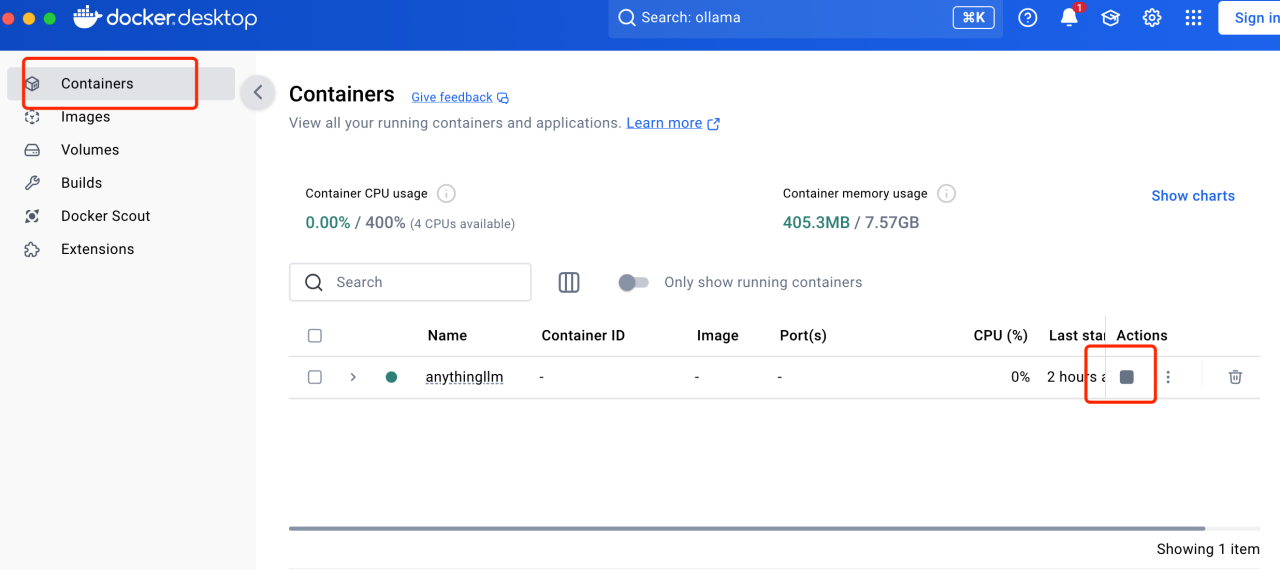Click the magnifier icon in top search
This screenshot has height=570, width=1280.
pyautogui.click(x=627, y=18)
